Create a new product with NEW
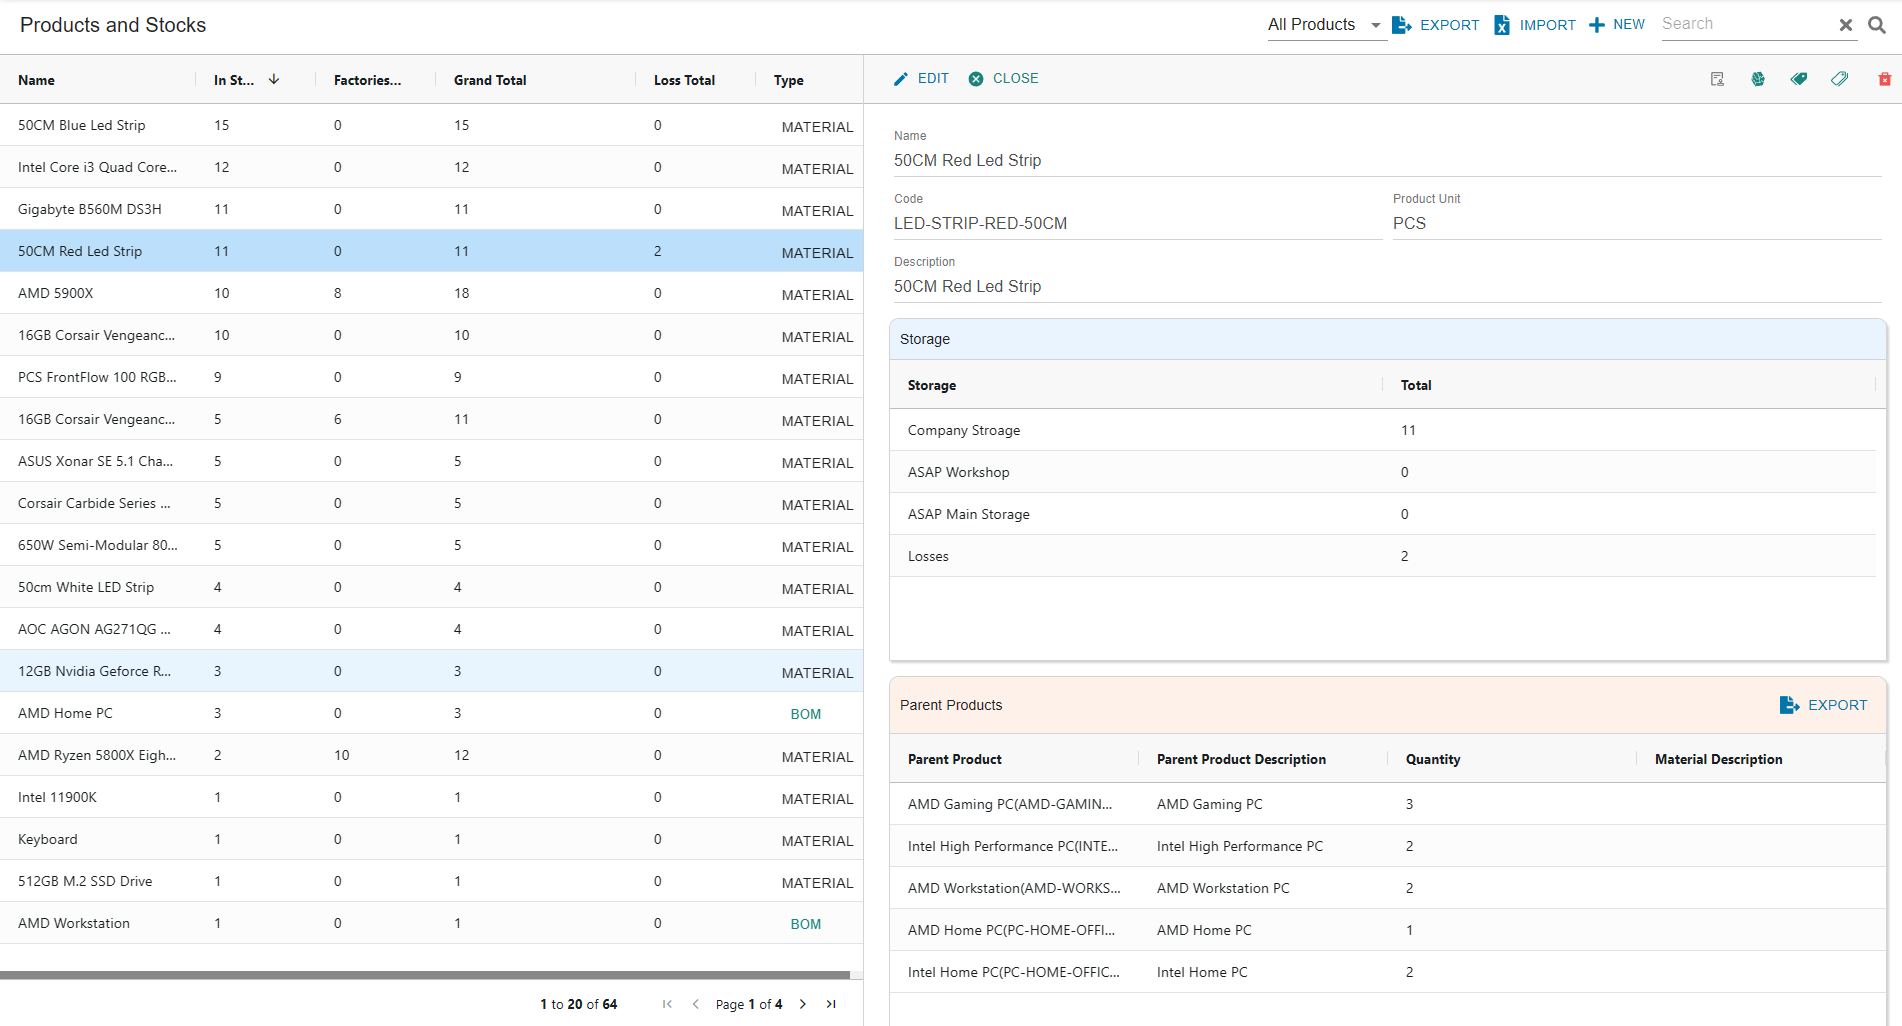 [1617, 25]
